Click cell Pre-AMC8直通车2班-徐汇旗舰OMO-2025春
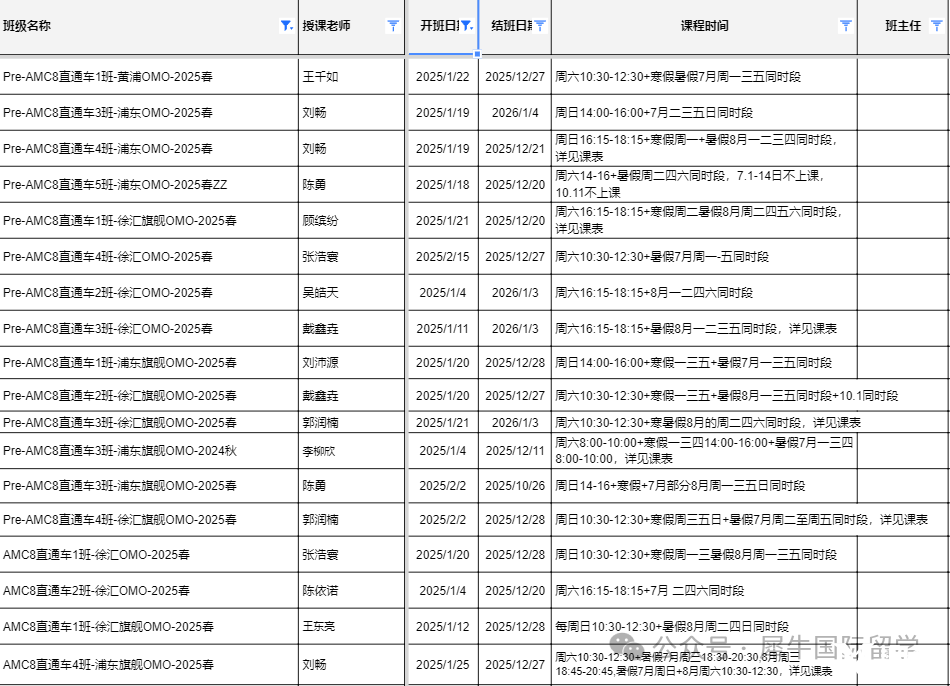950x686 pixels. pos(148,396)
